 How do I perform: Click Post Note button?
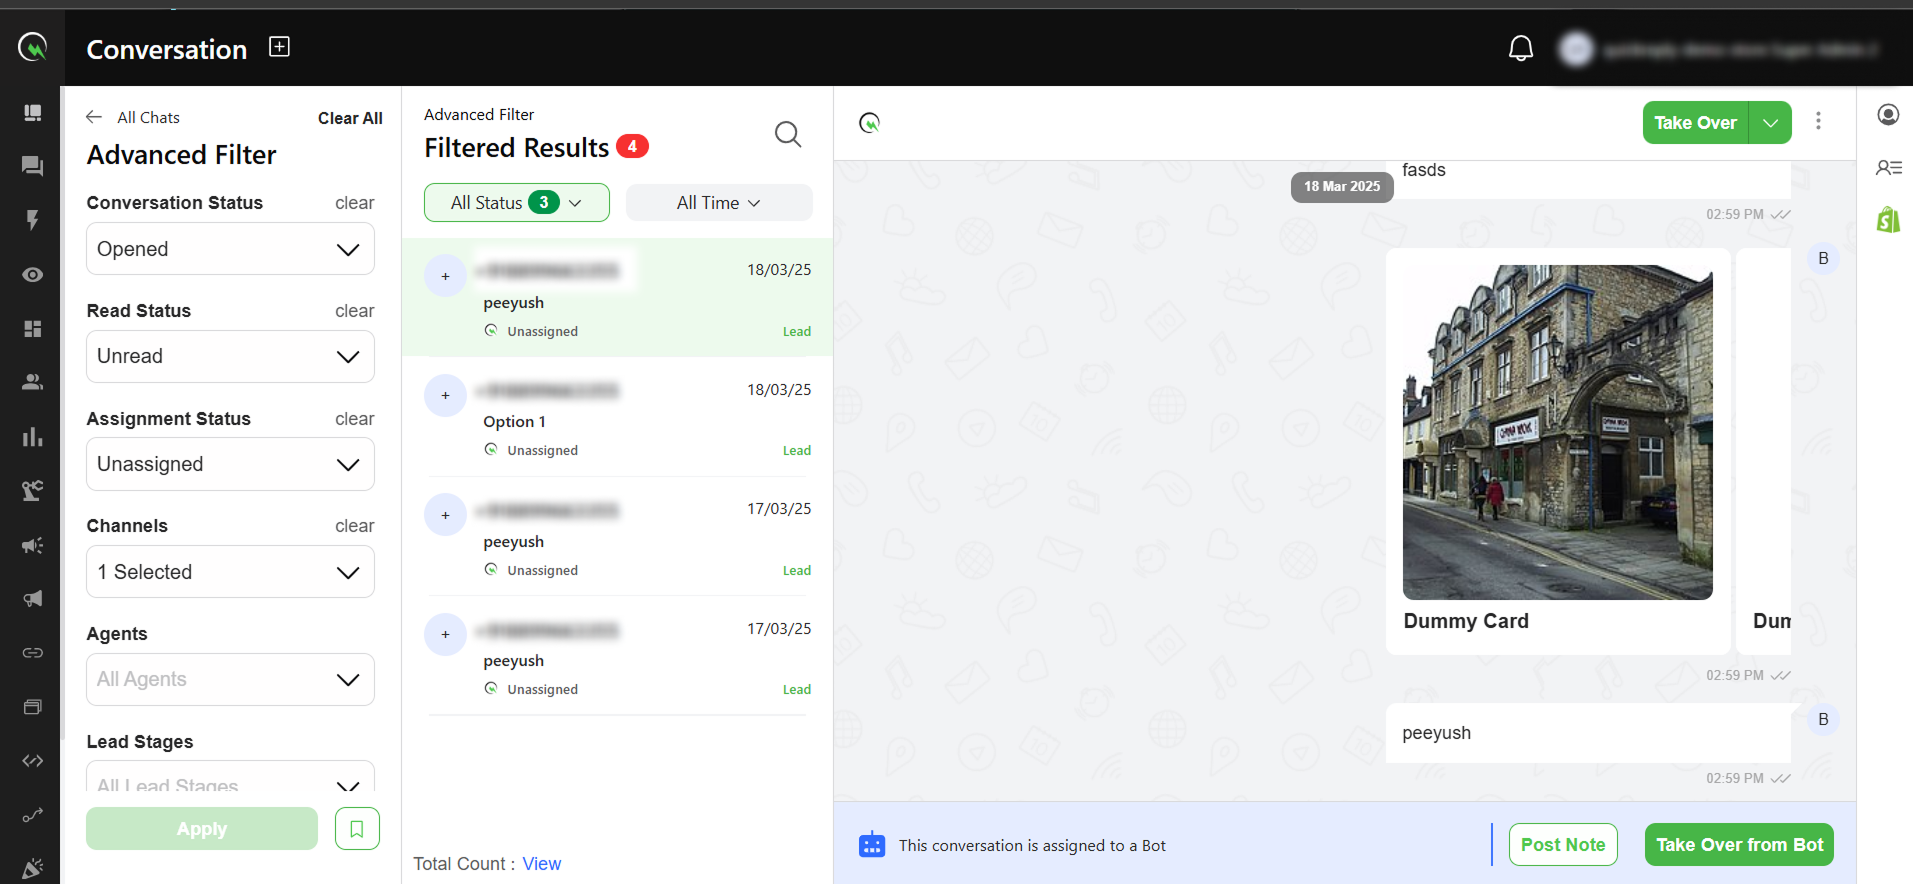pyautogui.click(x=1563, y=845)
